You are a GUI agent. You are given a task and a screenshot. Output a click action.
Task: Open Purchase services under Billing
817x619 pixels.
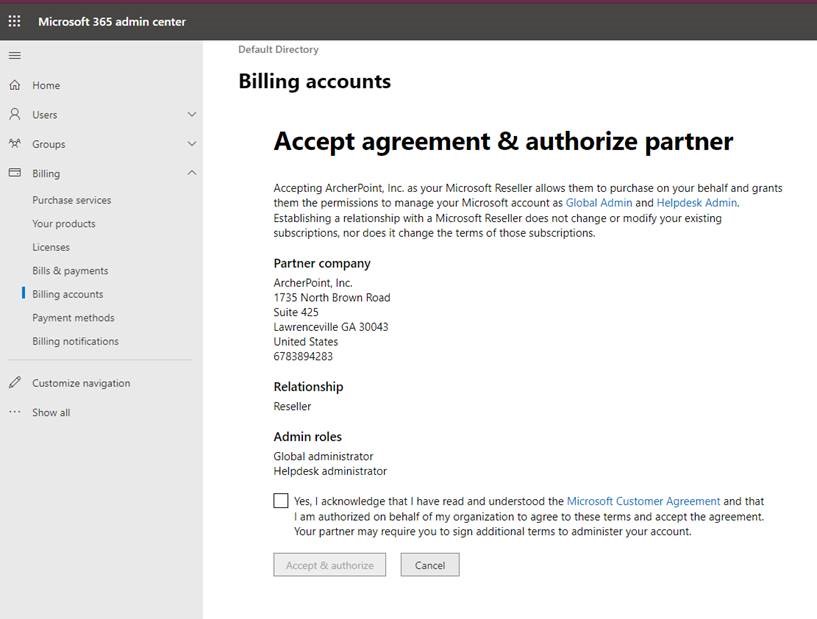71,200
